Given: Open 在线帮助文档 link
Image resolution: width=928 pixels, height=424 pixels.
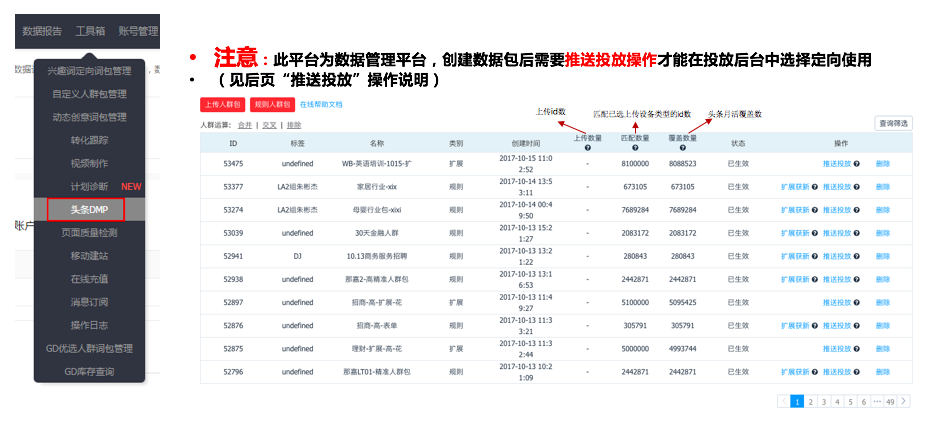Looking at the screenshot, I should 321,104.
